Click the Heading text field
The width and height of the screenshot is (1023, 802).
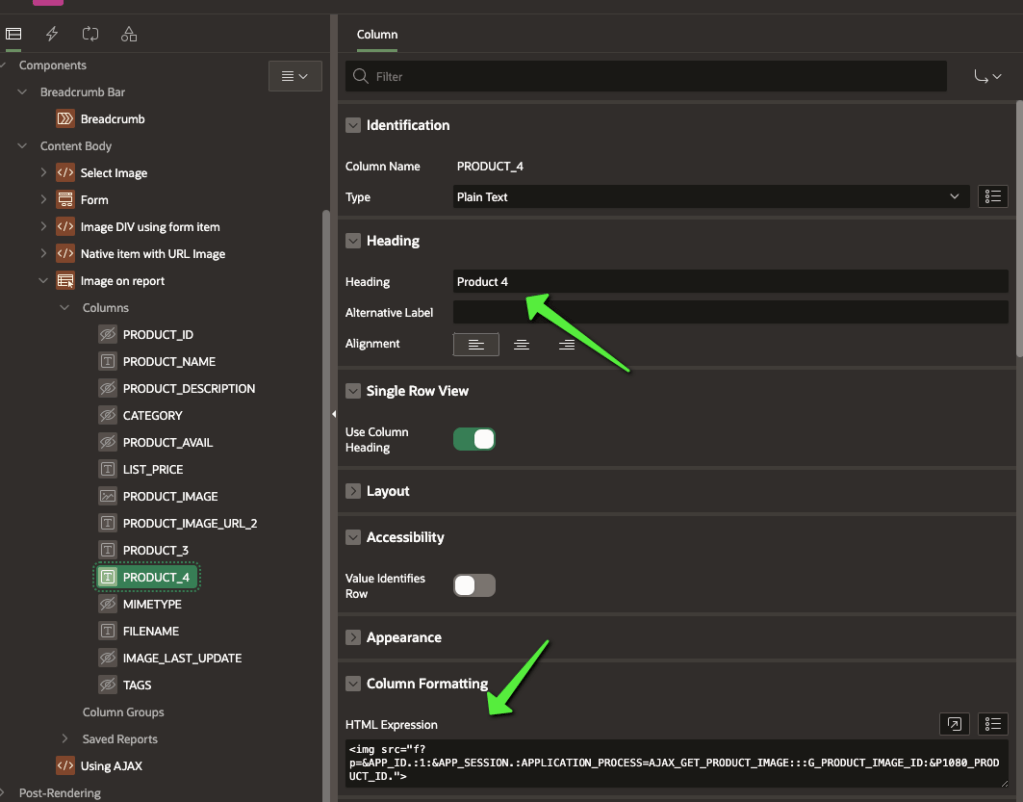[730, 282]
